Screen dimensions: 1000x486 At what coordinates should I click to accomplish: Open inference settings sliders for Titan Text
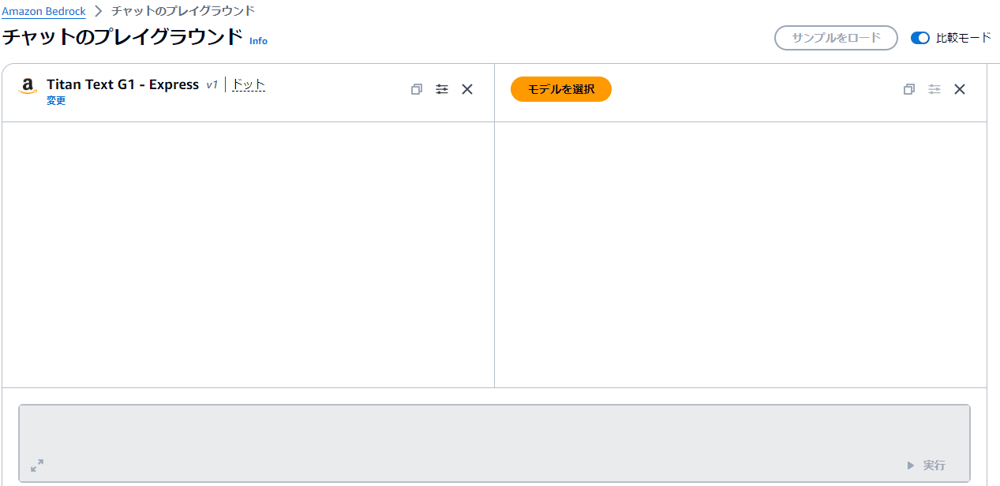click(442, 89)
